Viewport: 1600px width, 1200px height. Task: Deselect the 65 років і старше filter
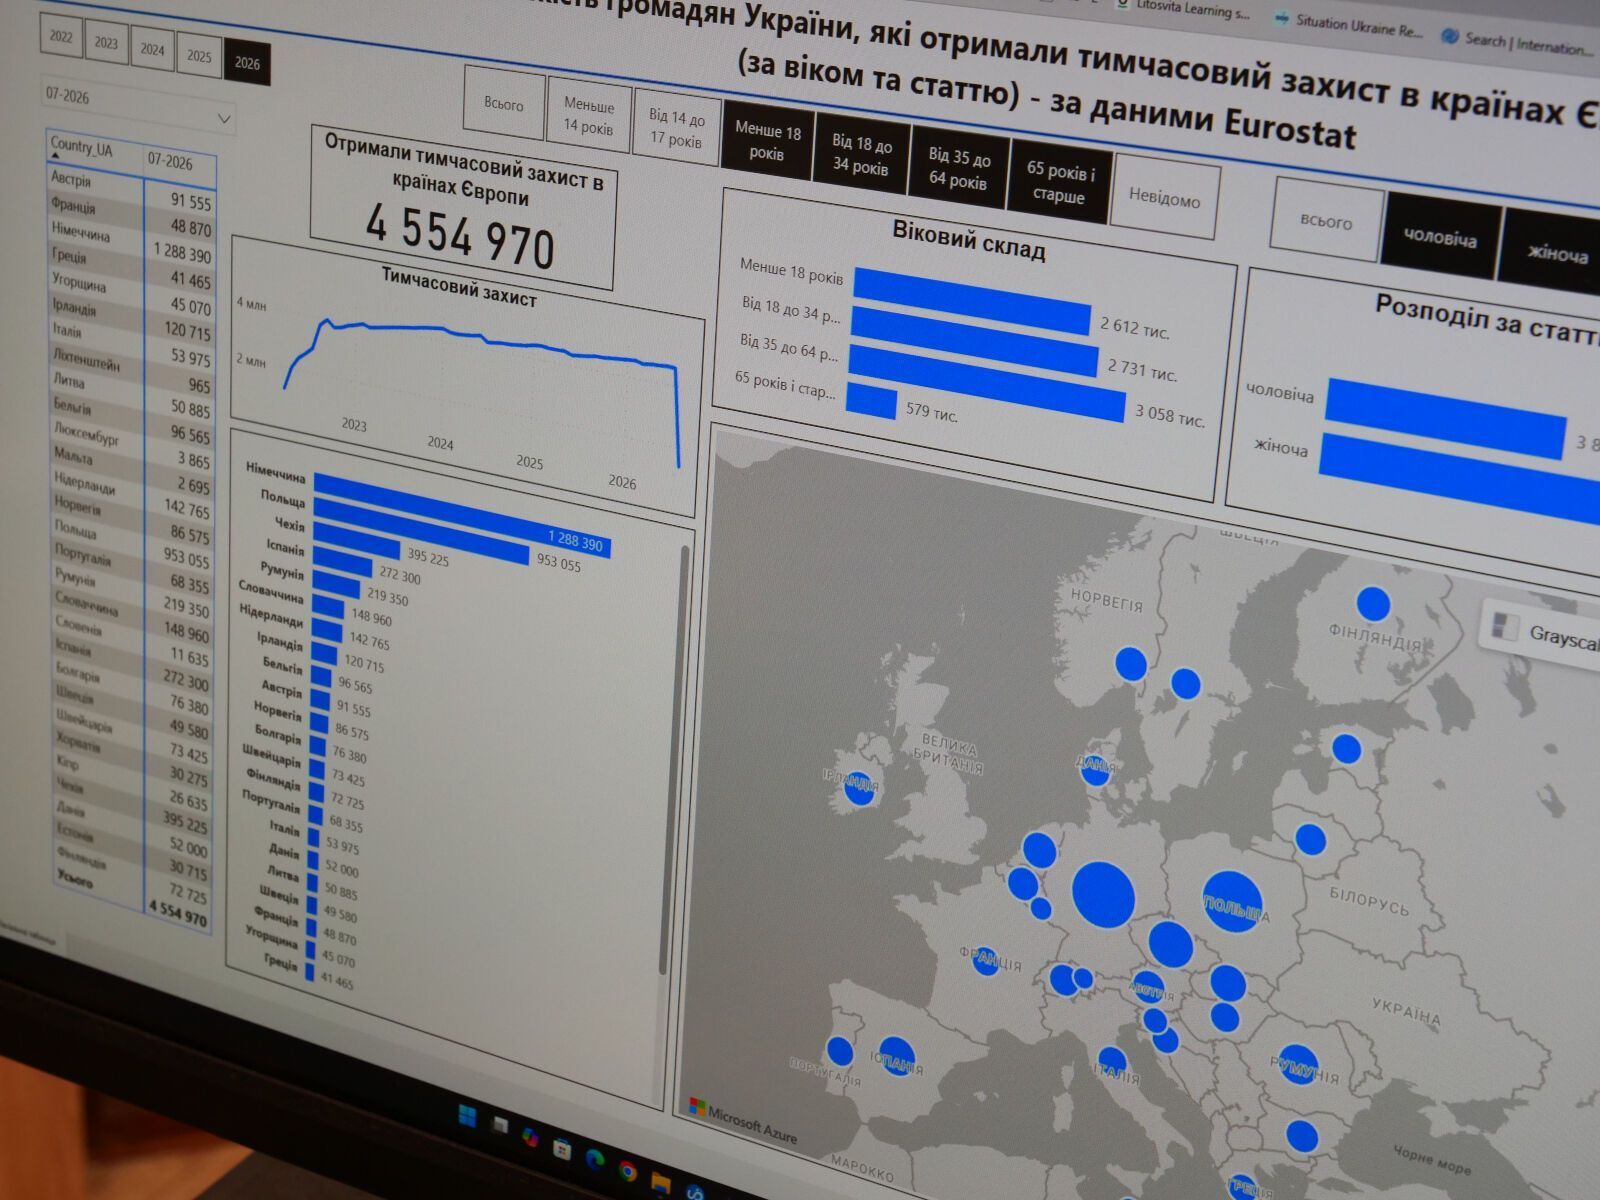[x=1060, y=183]
